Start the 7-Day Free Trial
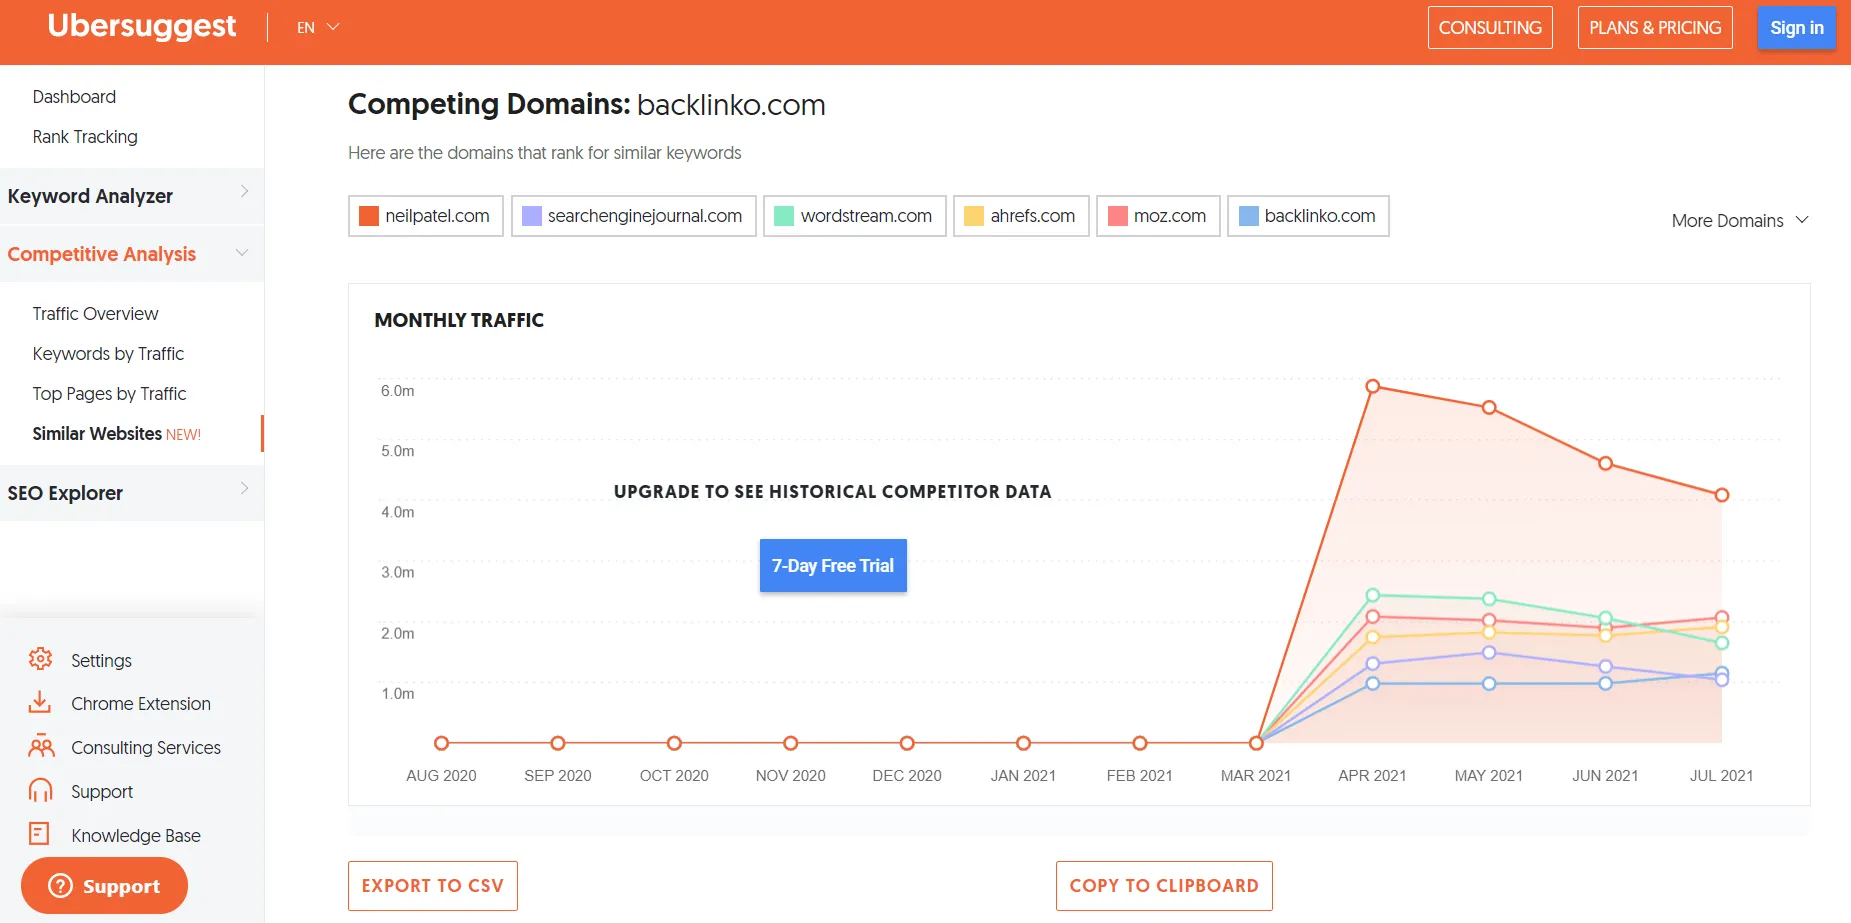 [832, 566]
